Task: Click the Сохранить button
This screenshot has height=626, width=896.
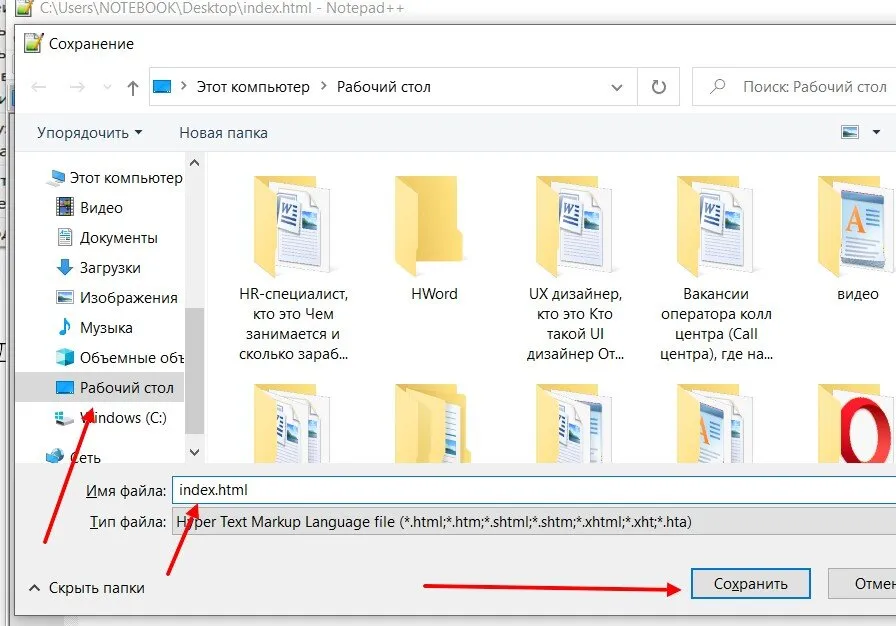Action: click(x=750, y=583)
